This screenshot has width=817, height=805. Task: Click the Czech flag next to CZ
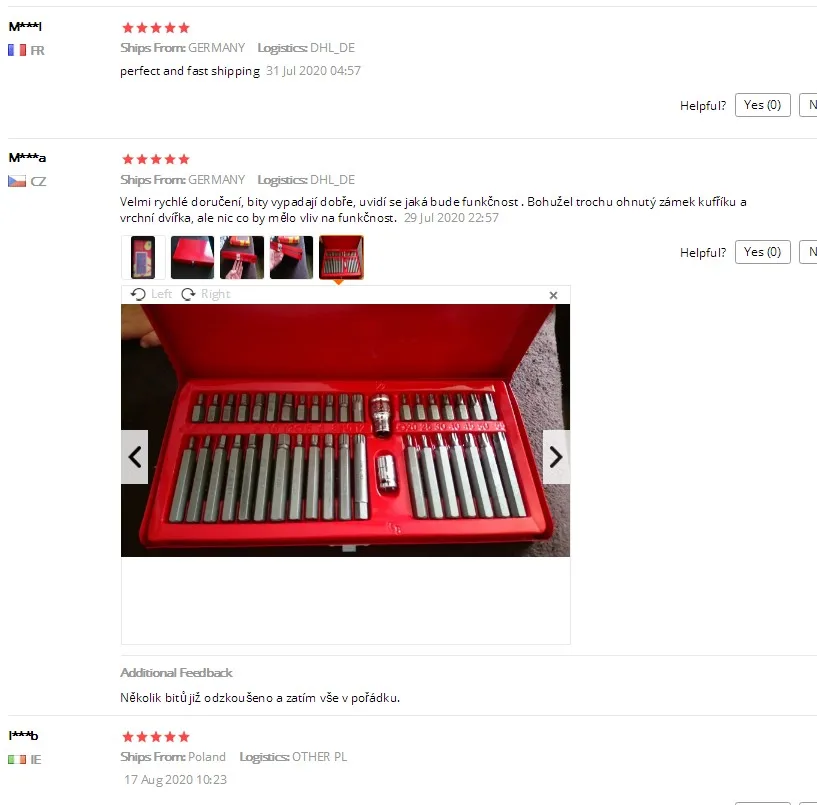tap(17, 181)
